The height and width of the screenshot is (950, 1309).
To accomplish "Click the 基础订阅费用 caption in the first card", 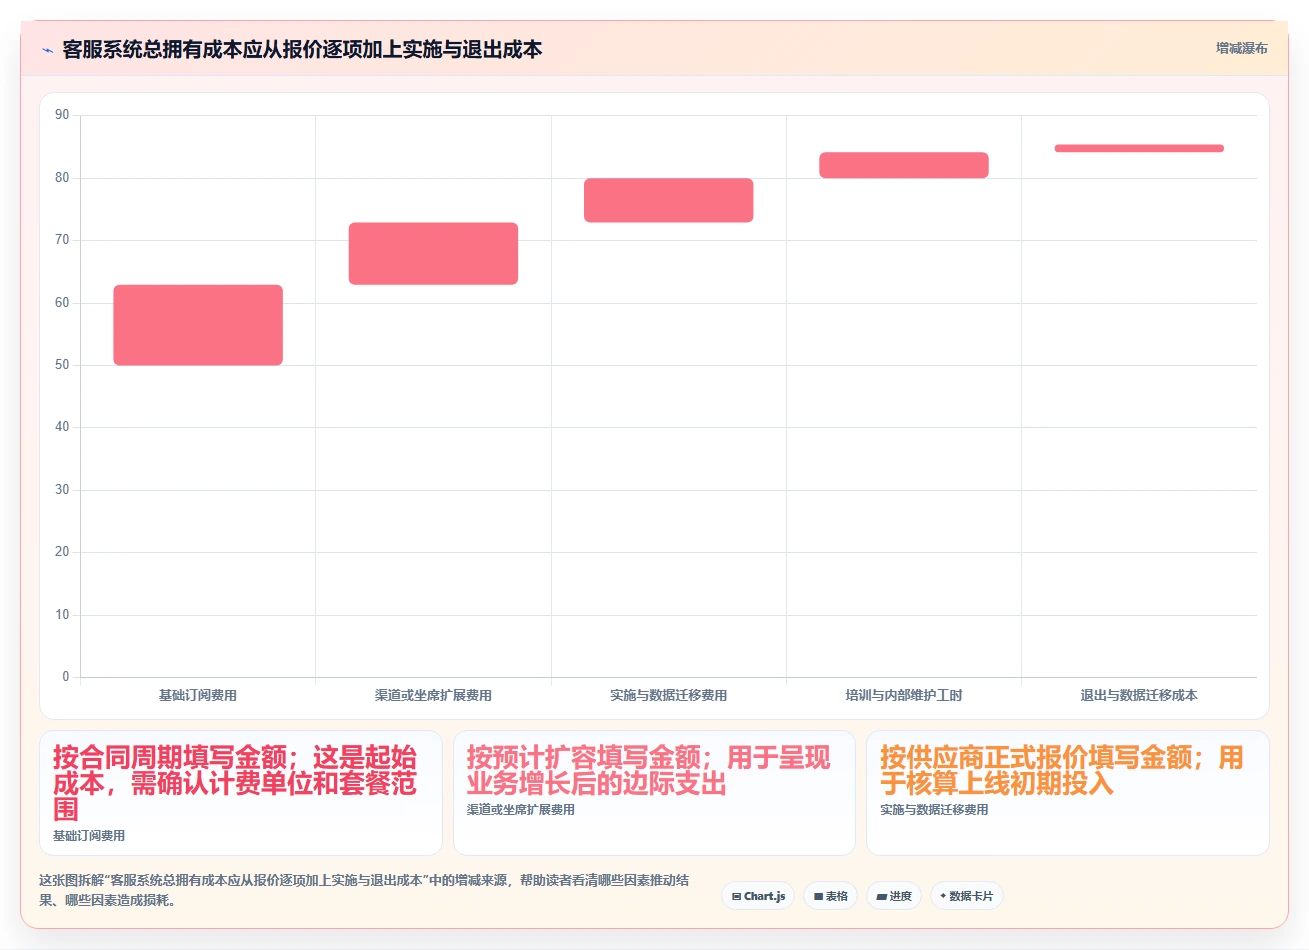I will [x=89, y=836].
